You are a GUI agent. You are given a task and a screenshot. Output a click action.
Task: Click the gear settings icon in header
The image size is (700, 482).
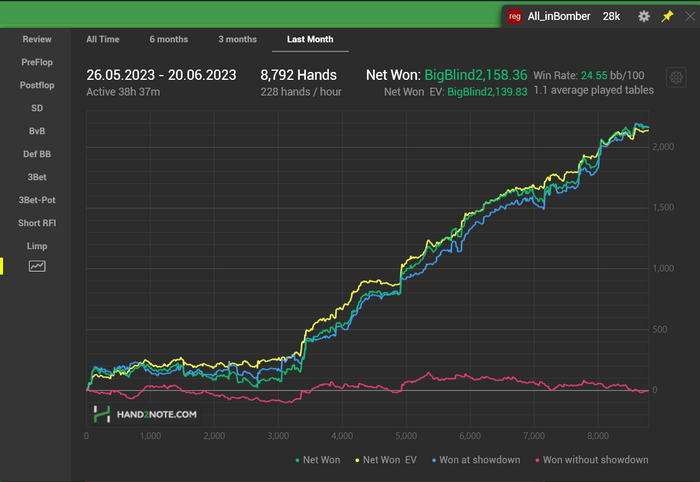pos(644,17)
